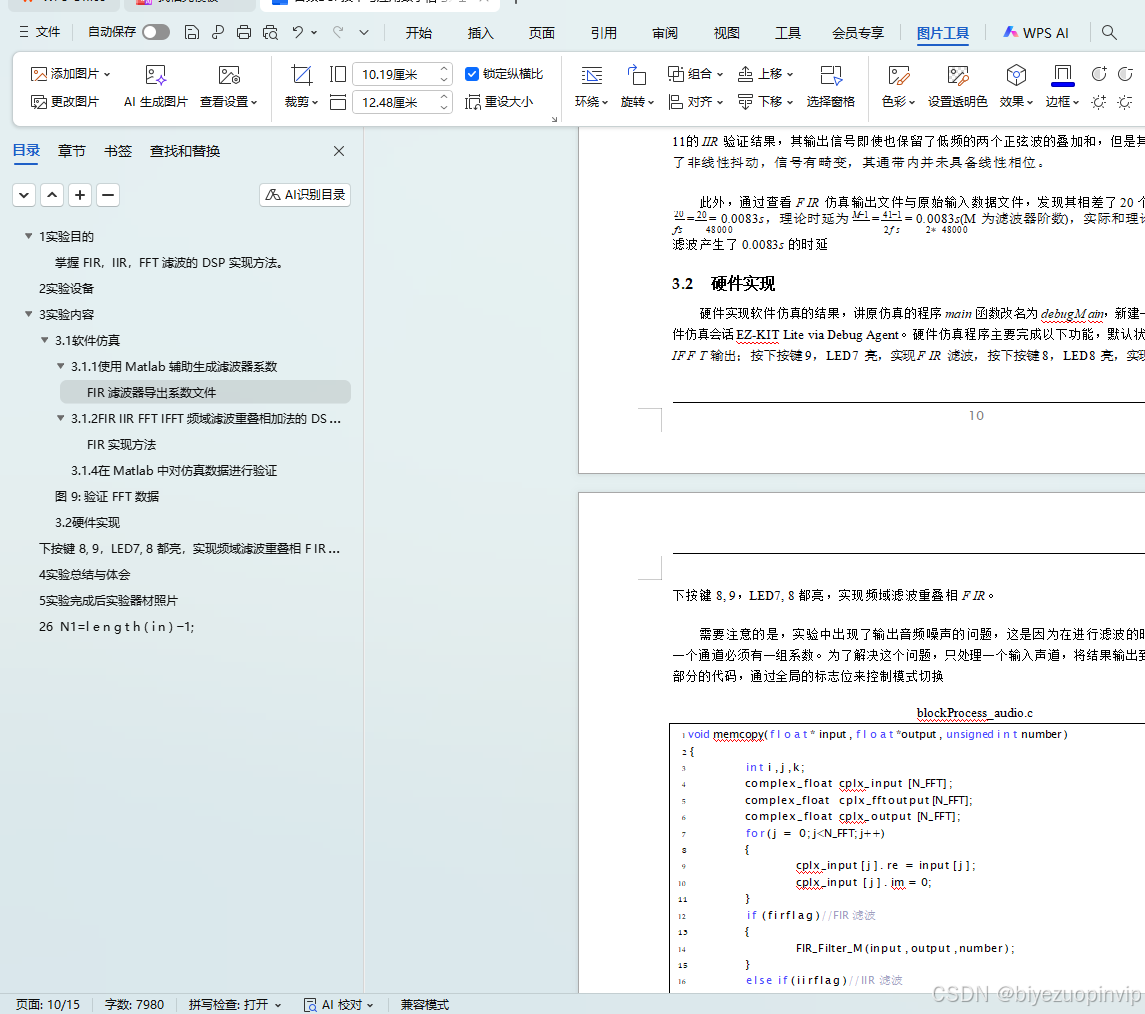Collapse the 1实验目的 outline item
The image size is (1145, 1014).
pos(28,236)
